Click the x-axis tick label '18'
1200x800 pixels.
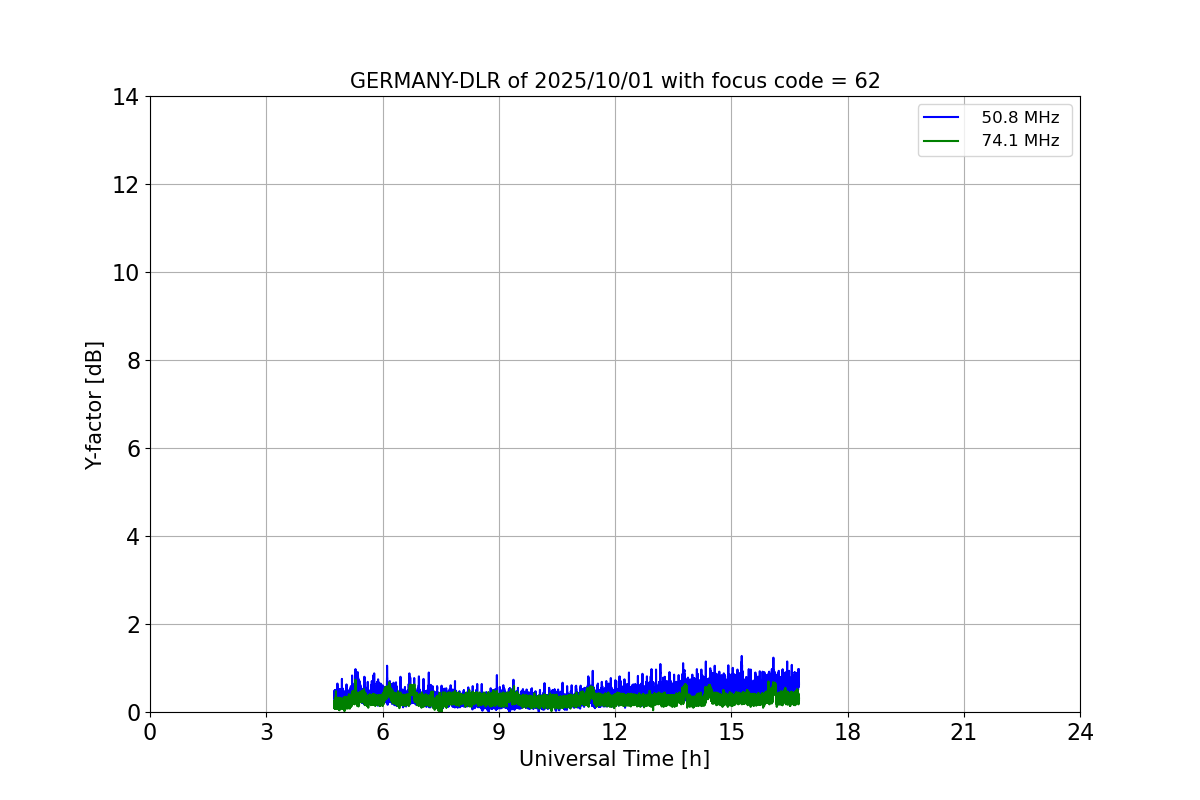(x=848, y=732)
